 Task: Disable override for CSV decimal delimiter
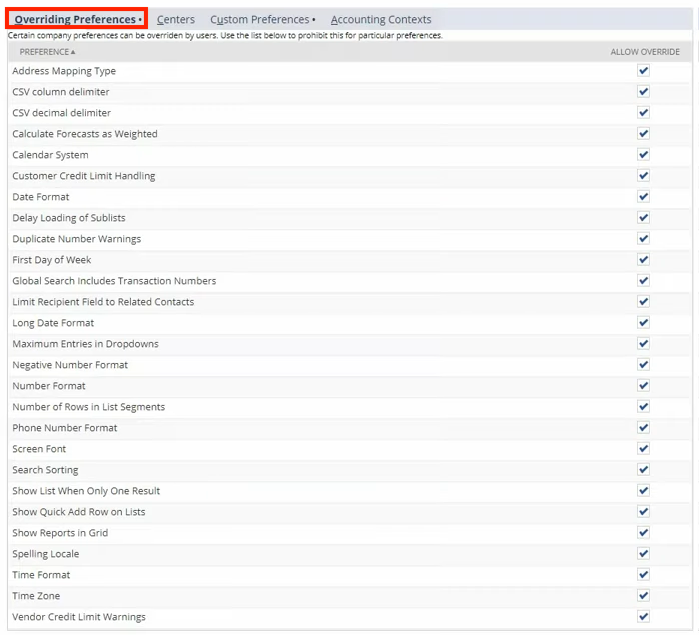(643, 112)
